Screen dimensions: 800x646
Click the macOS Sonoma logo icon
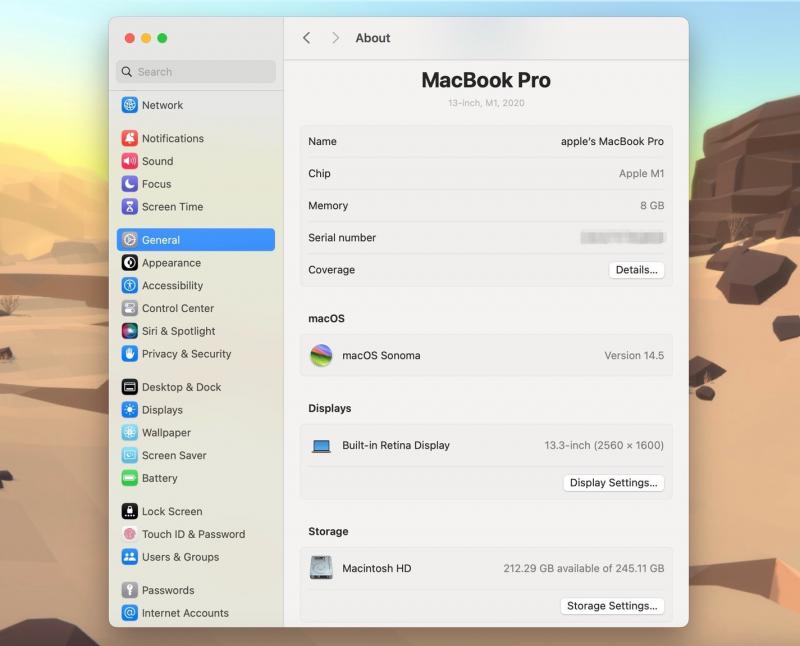pyautogui.click(x=321, y=355)
